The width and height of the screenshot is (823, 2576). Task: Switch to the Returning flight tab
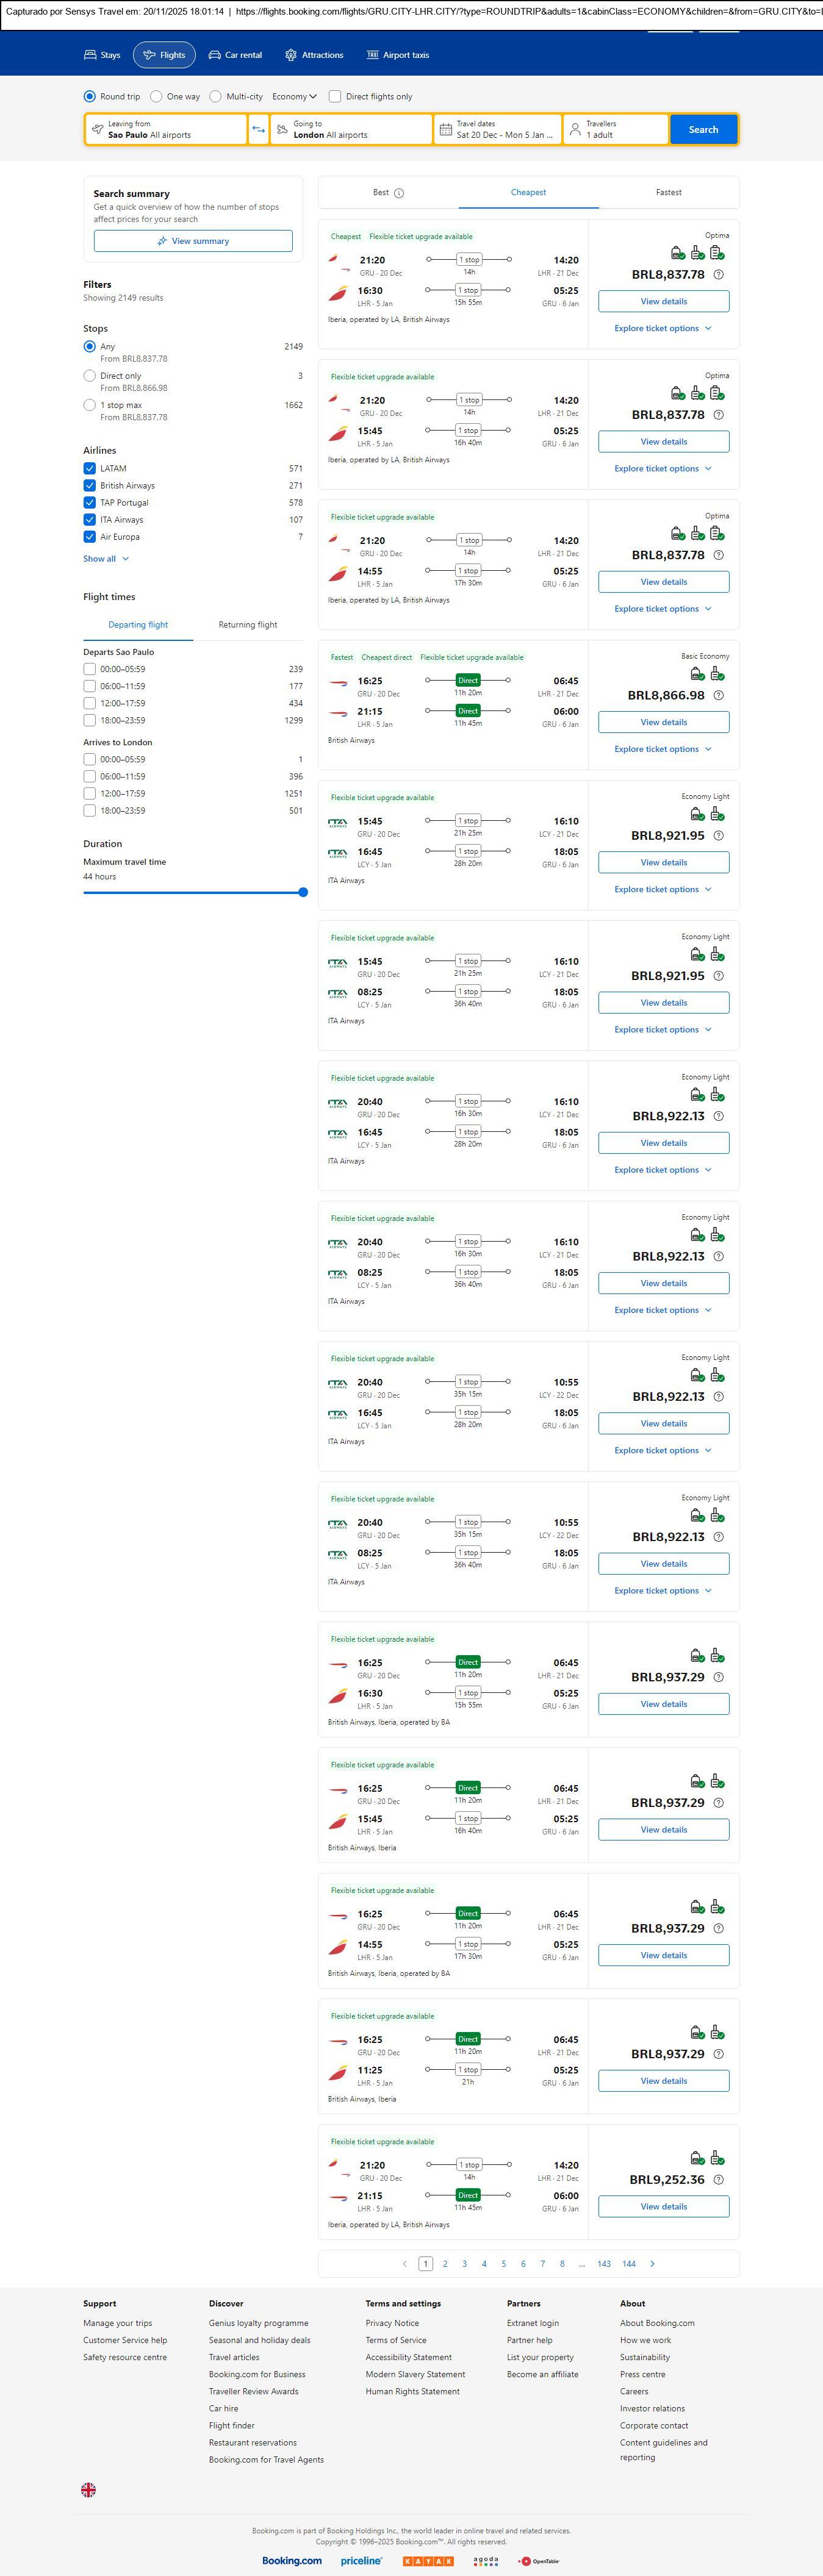248,625
